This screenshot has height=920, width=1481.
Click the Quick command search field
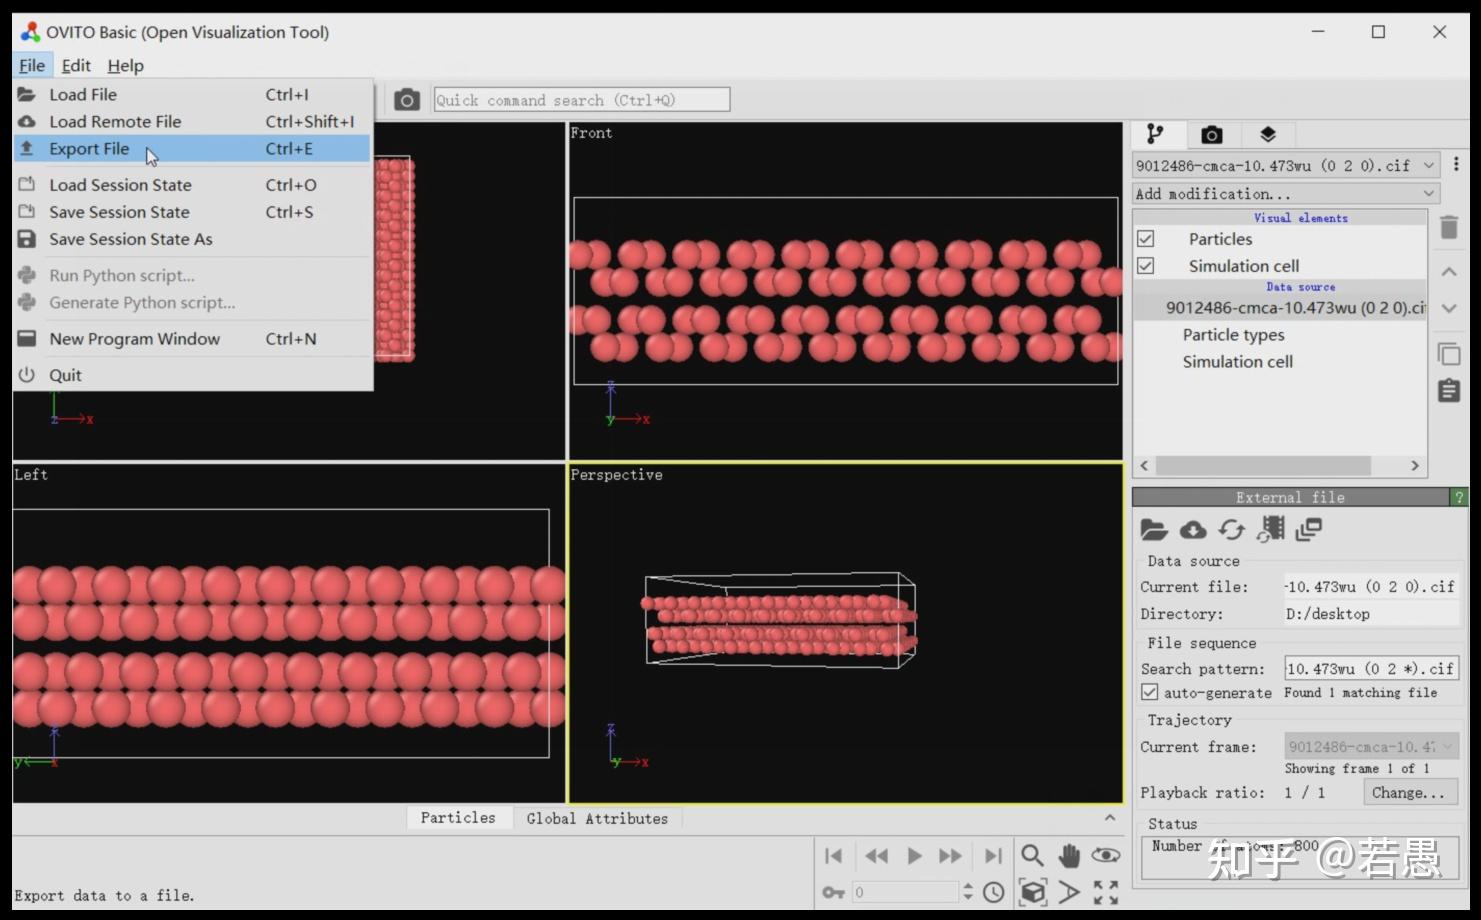point(581,100)
